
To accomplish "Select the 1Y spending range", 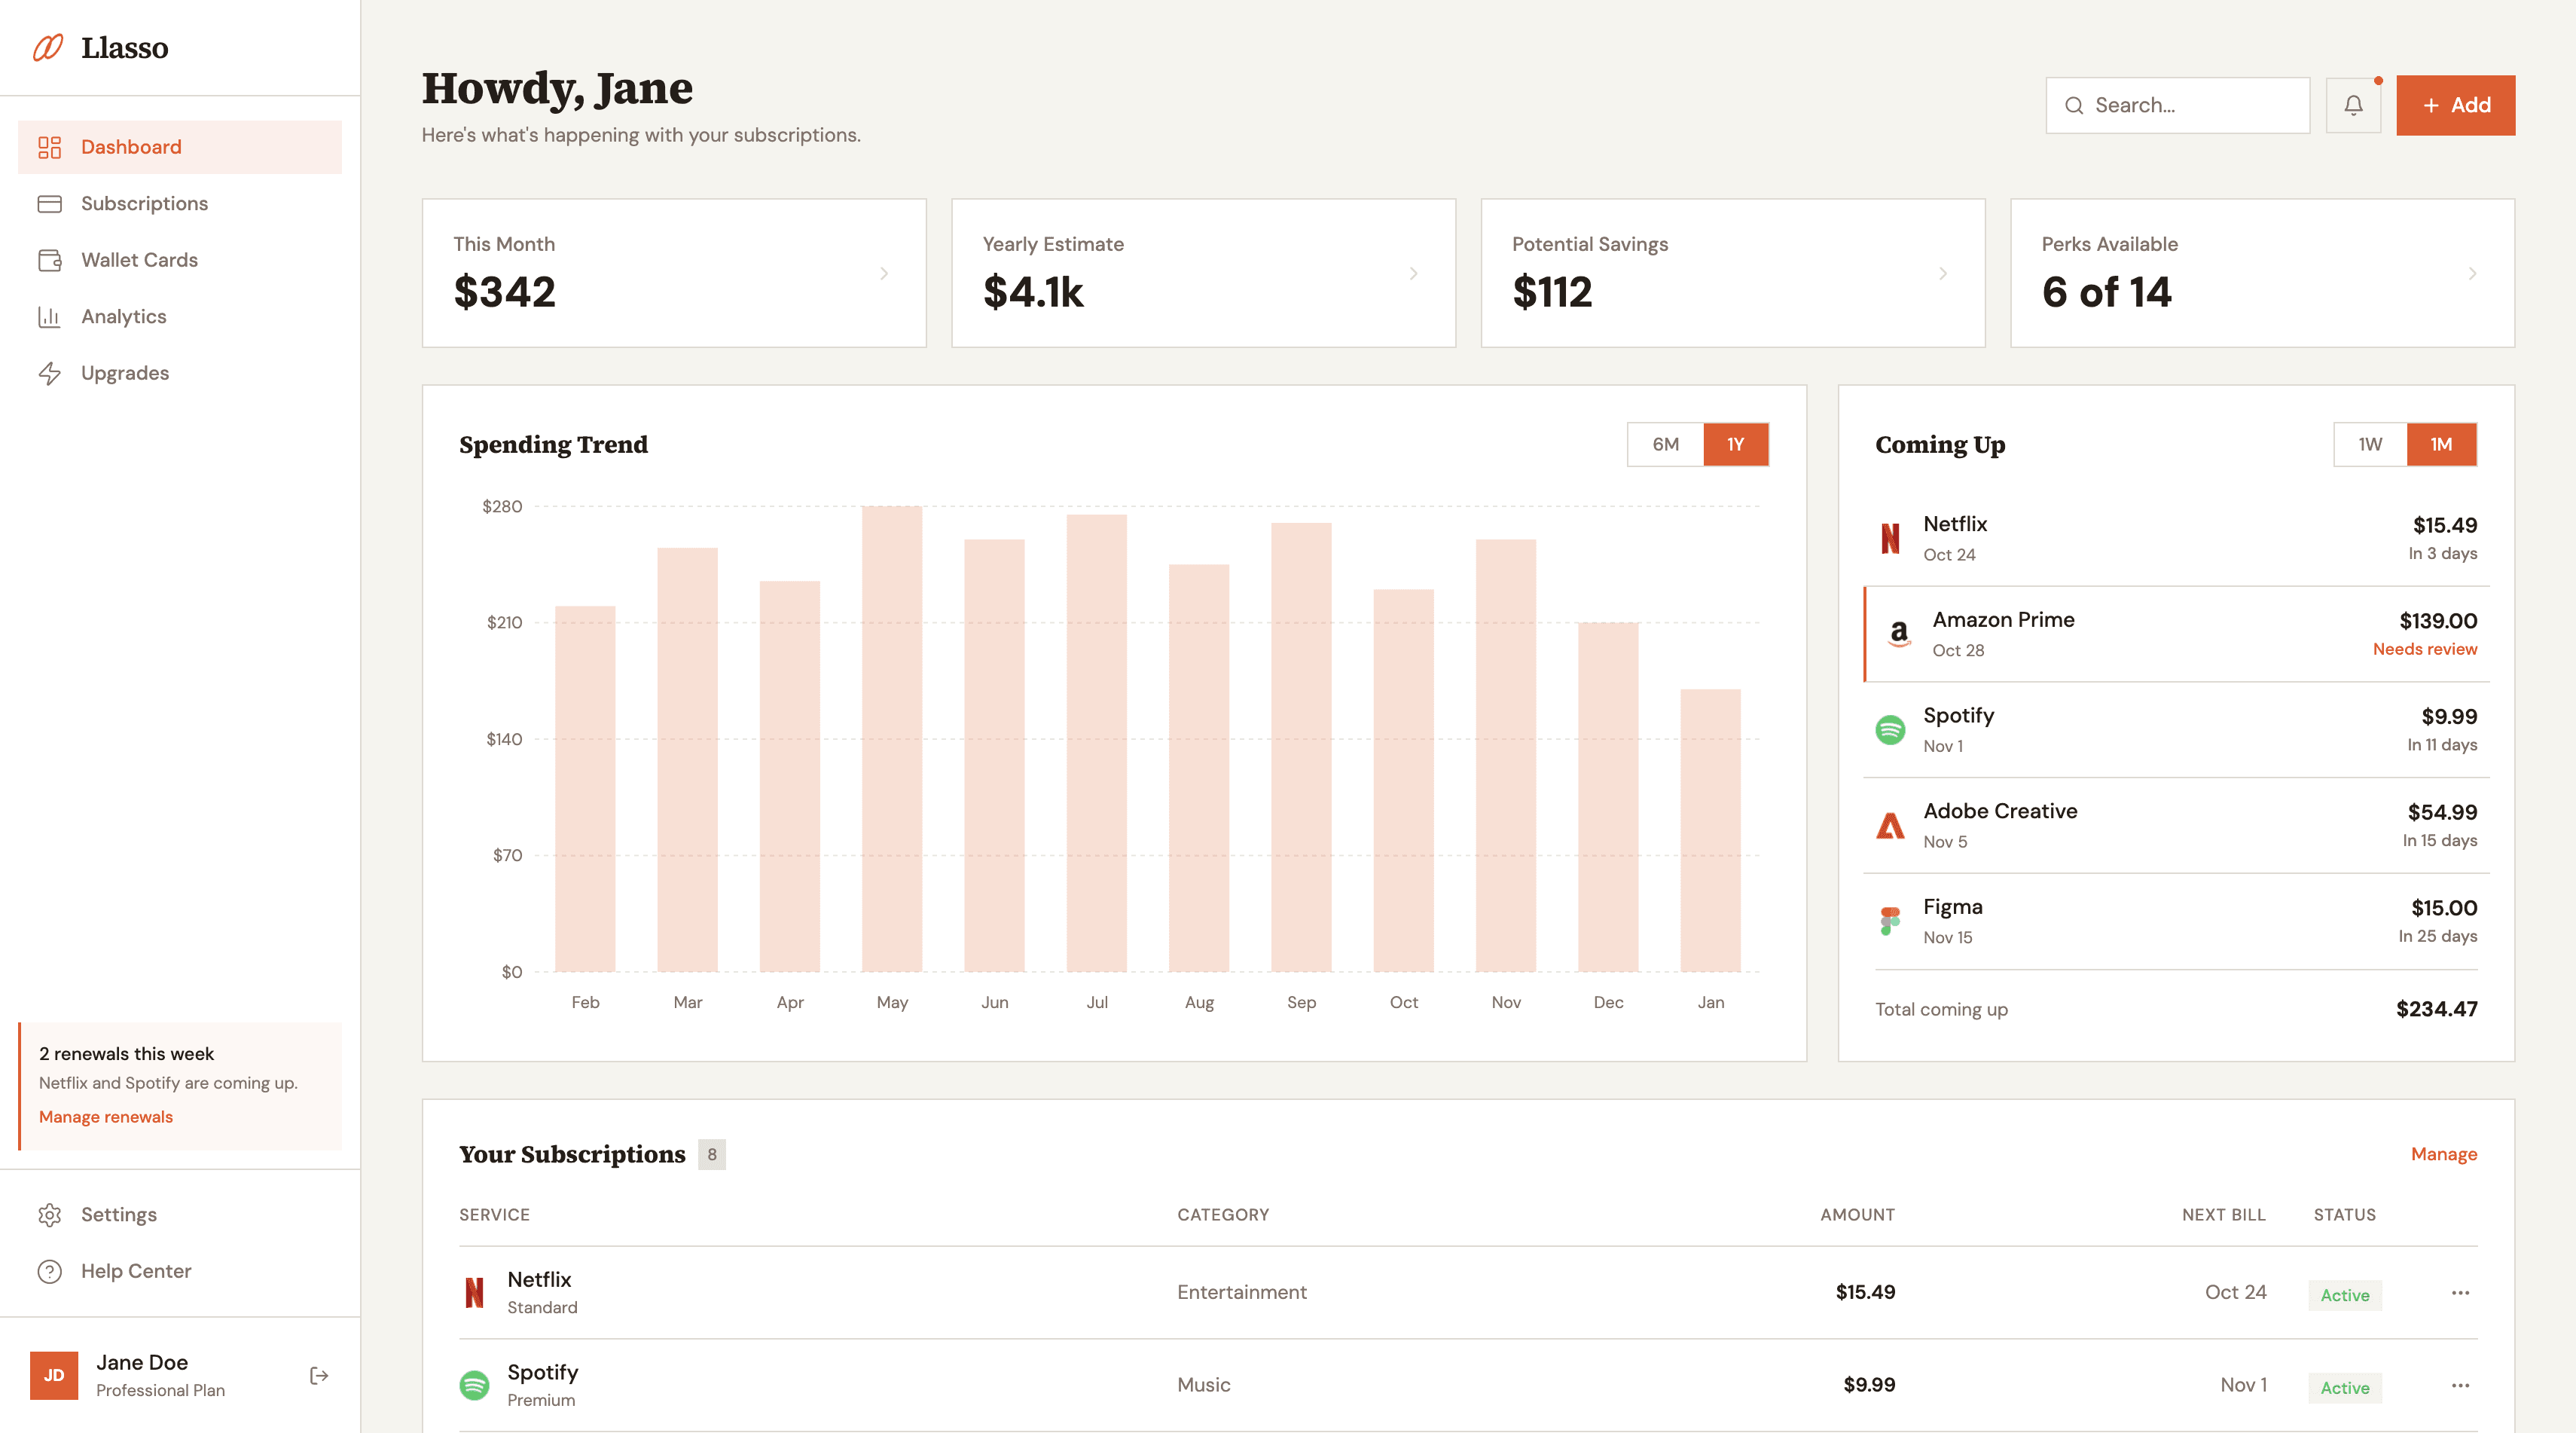I will point(1735,444).
